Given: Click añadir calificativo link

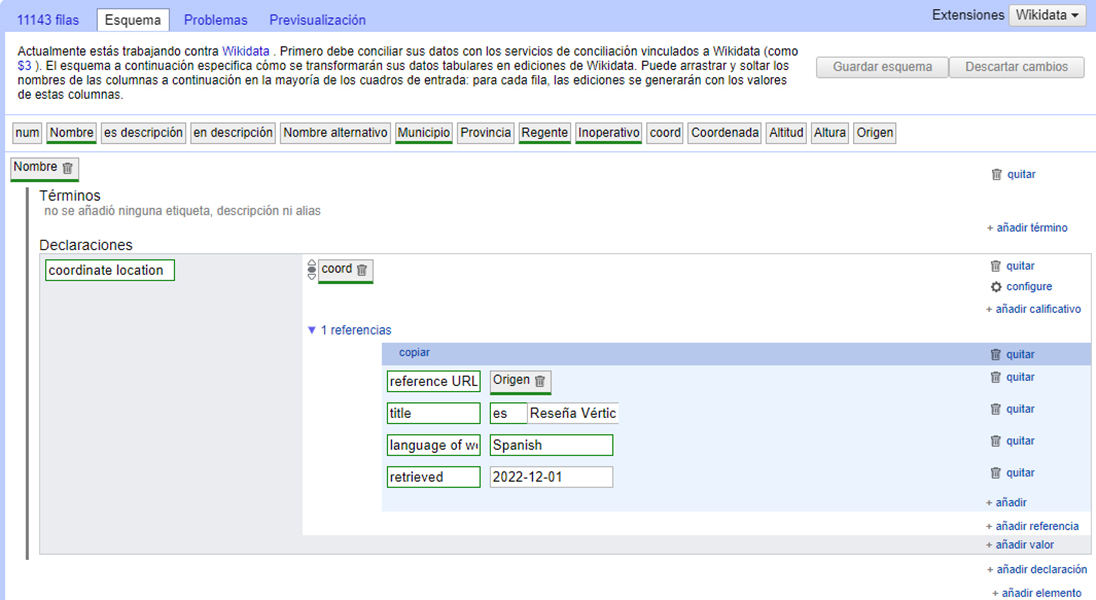Looking at the screenshot, I should pos(1033,309).
